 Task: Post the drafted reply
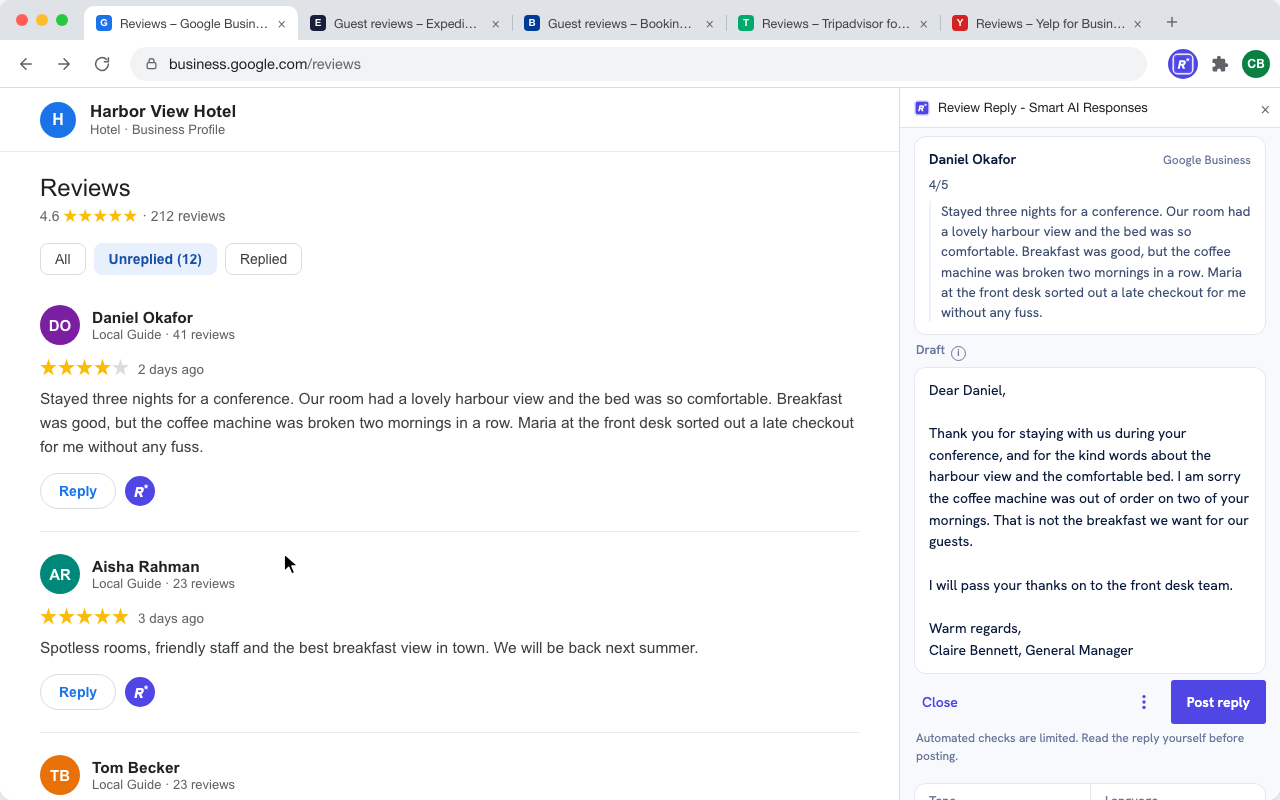[x=1218, y=702]
